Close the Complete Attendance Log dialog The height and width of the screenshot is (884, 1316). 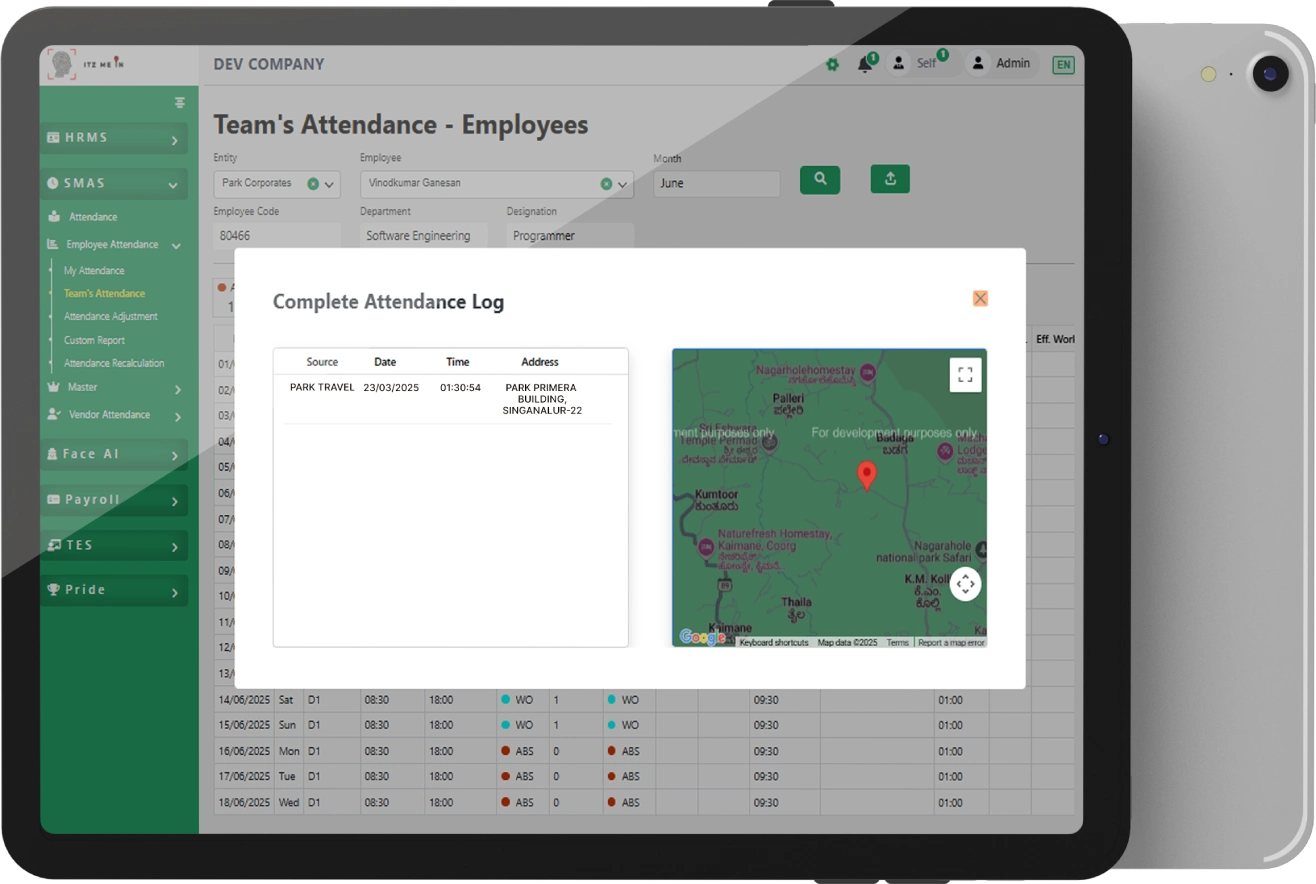pyautogui.click(x=980, y=298)
